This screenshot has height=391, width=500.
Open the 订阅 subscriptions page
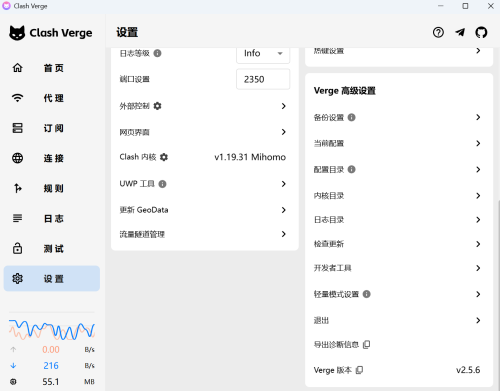[52, 128]
